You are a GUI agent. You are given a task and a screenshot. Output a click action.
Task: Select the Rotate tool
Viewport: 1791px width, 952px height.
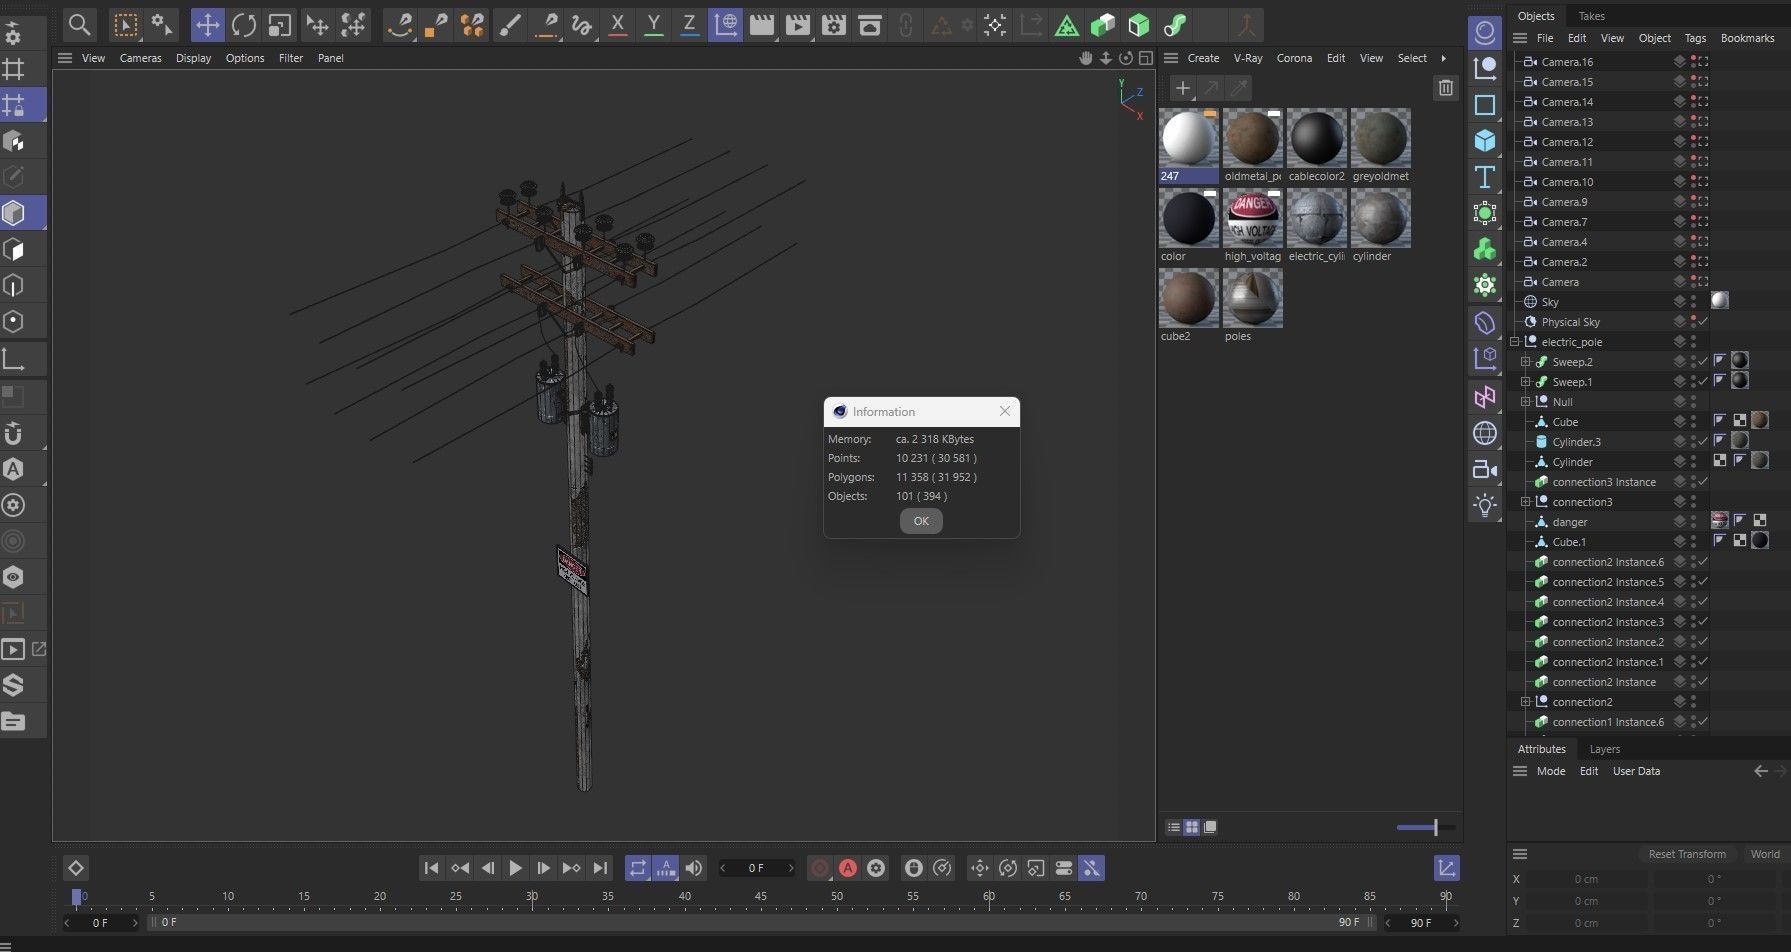(x=243, y=25)
